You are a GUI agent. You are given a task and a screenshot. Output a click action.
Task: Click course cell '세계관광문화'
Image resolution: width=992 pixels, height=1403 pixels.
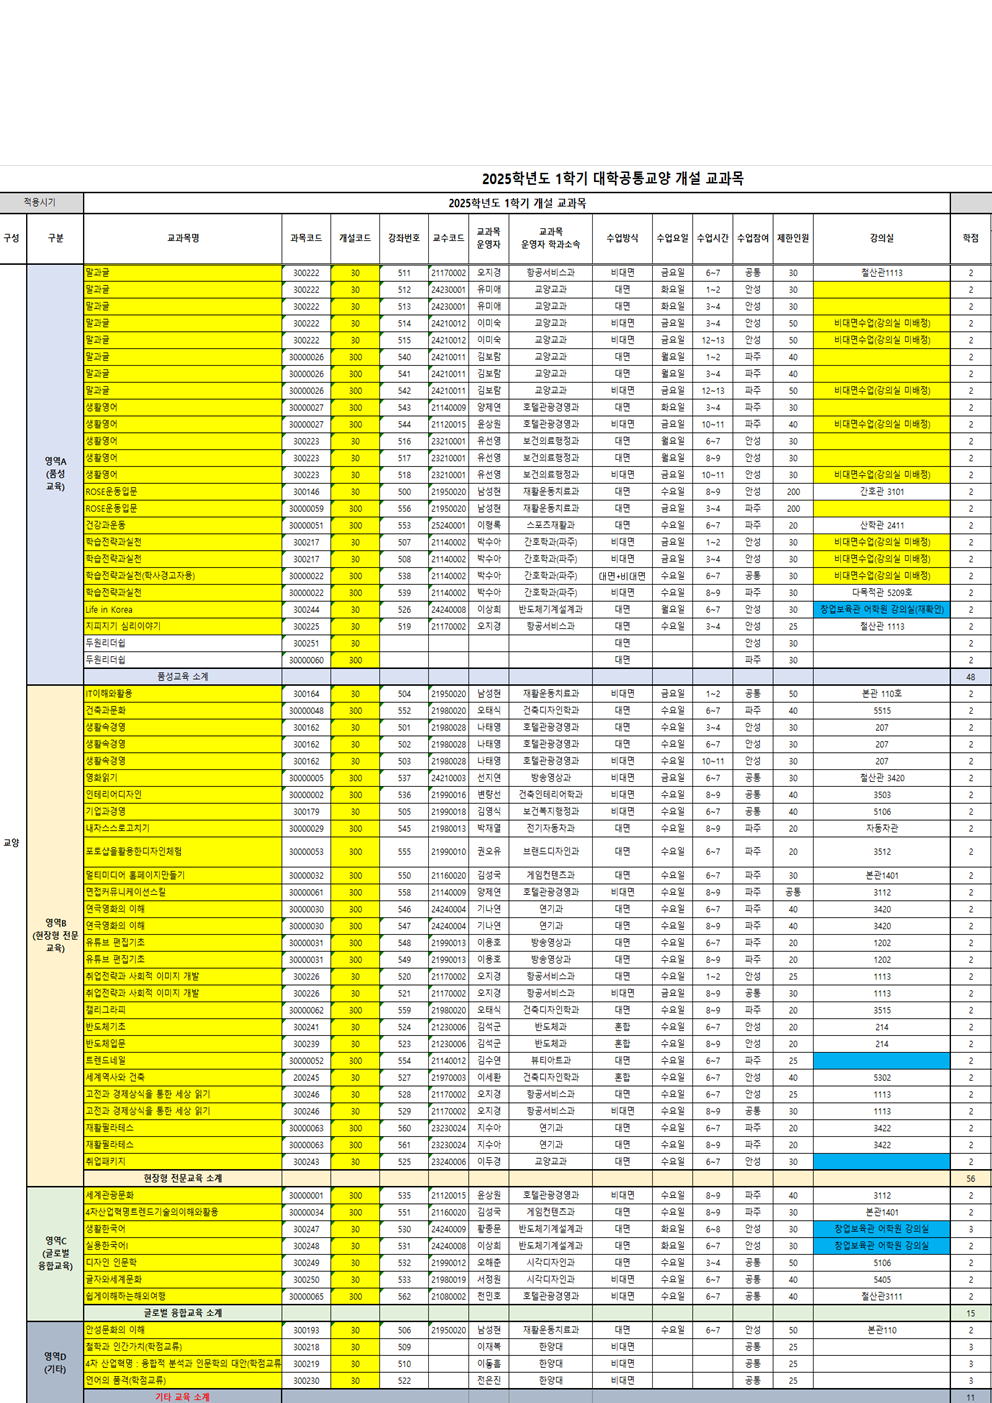183,1195
